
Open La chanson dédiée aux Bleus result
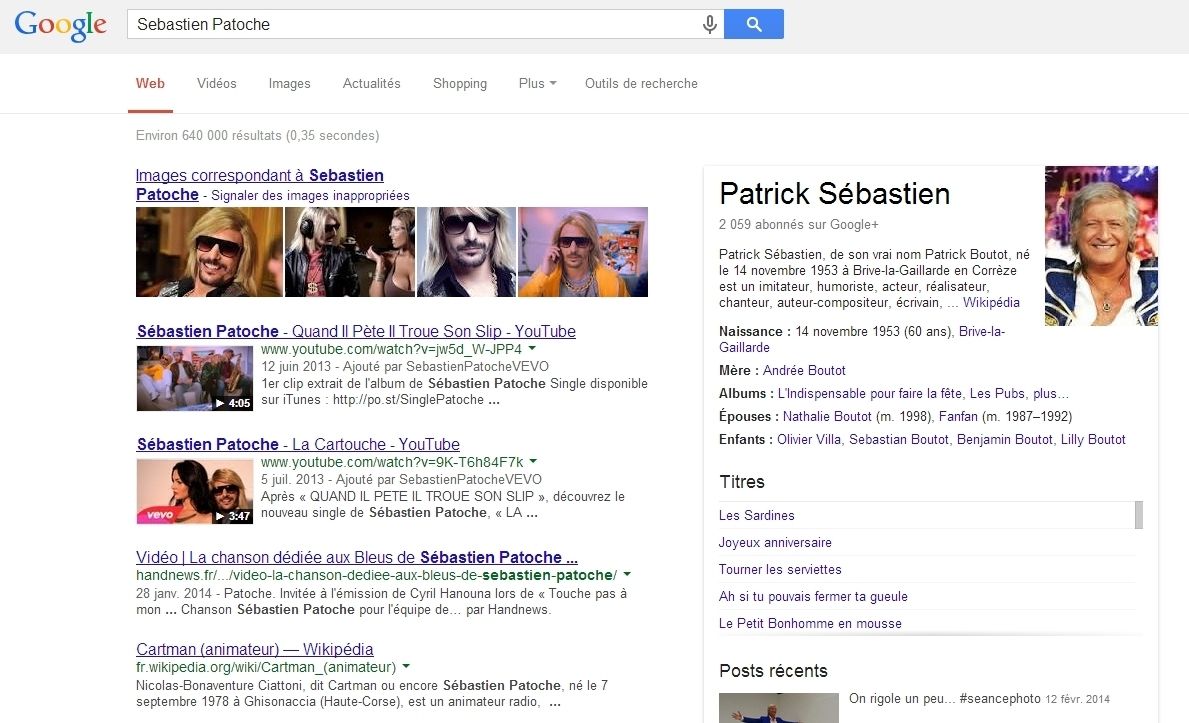click(x=356, y=558)
